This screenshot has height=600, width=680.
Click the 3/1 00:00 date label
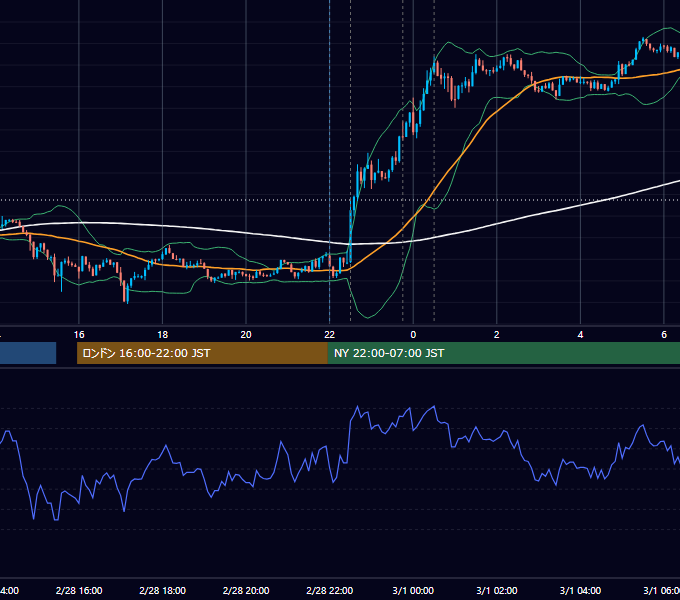(413, 590)
